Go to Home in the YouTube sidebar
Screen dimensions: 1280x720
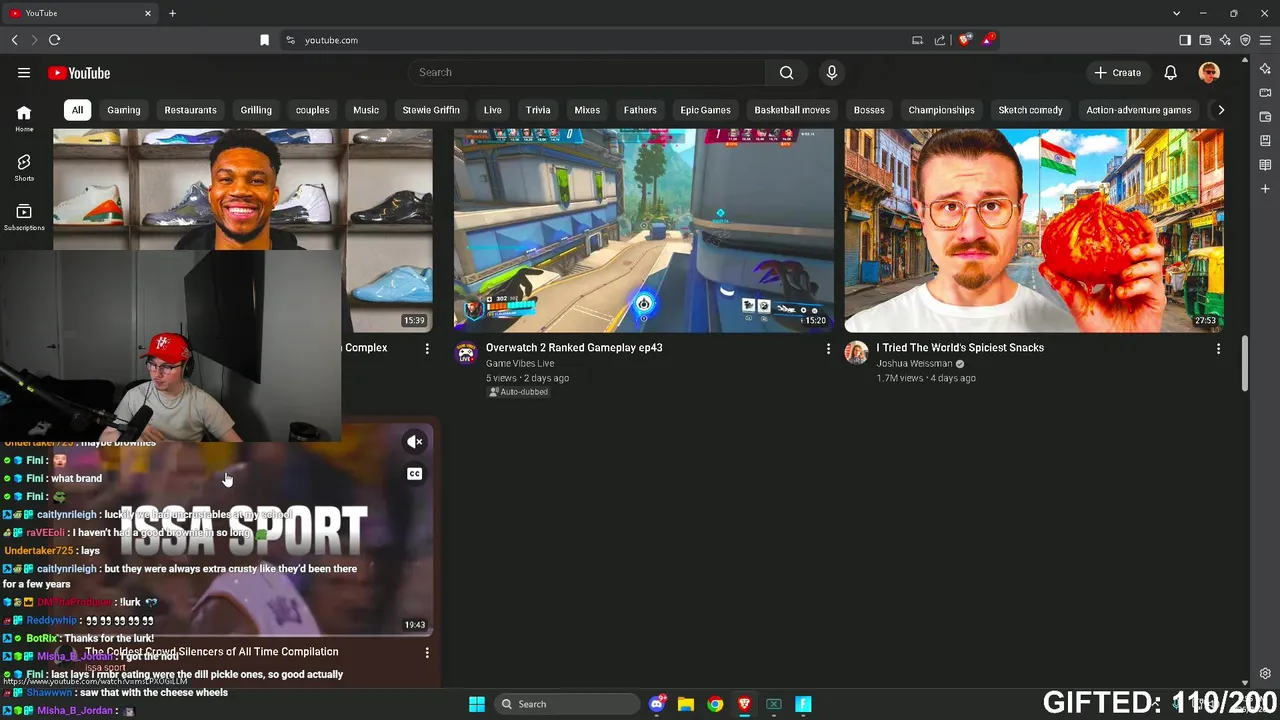[24, 119]
